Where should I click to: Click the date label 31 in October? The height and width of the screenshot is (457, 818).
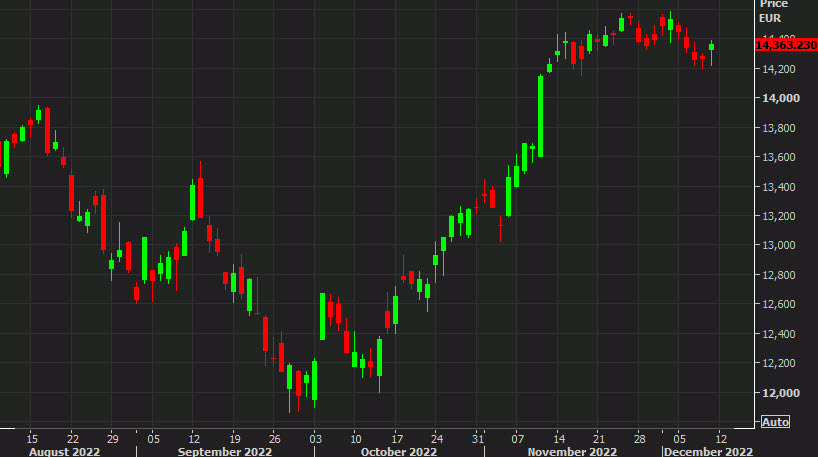point(477,439)
